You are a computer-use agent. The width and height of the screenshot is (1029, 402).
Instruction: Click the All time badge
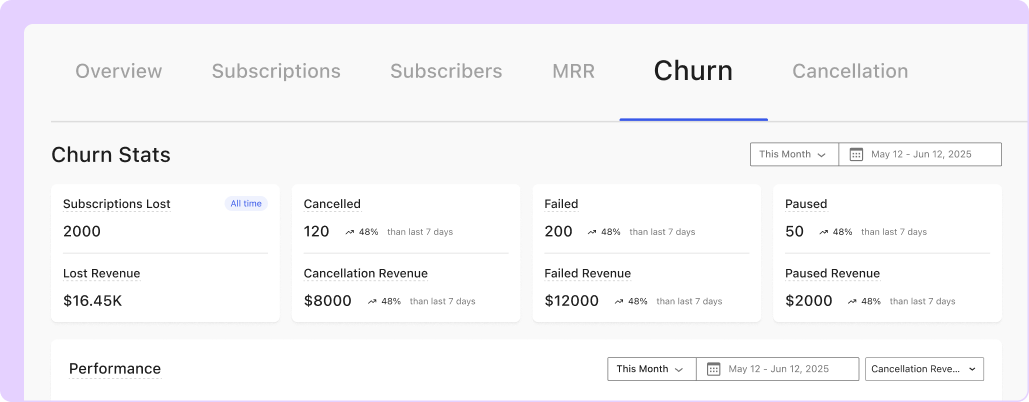pyautogui.click(x=246, y=203)
